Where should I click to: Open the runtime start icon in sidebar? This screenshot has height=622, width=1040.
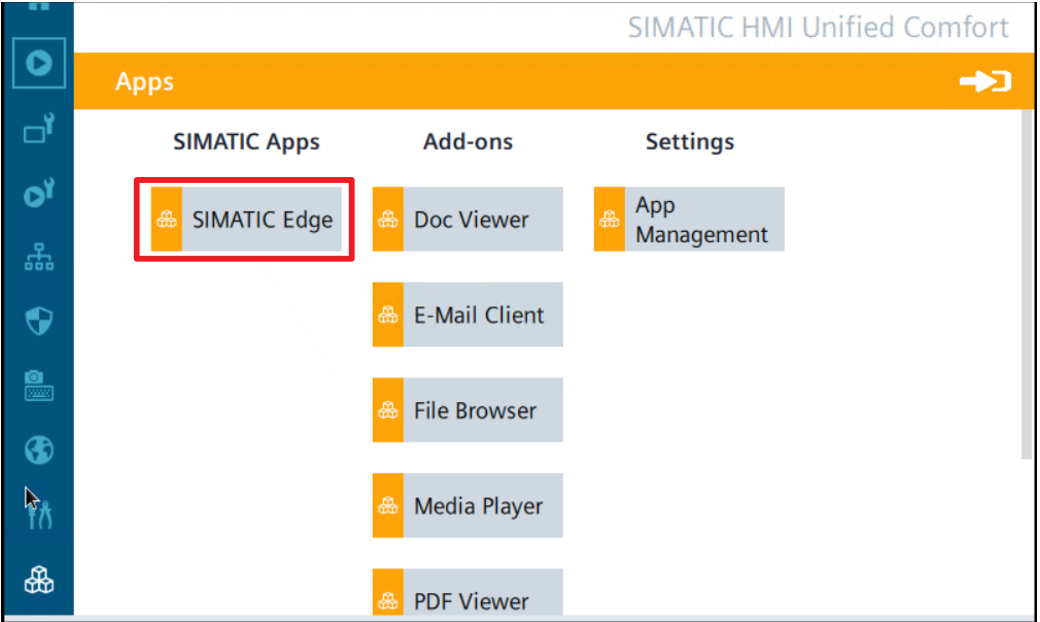click(38, 63)
